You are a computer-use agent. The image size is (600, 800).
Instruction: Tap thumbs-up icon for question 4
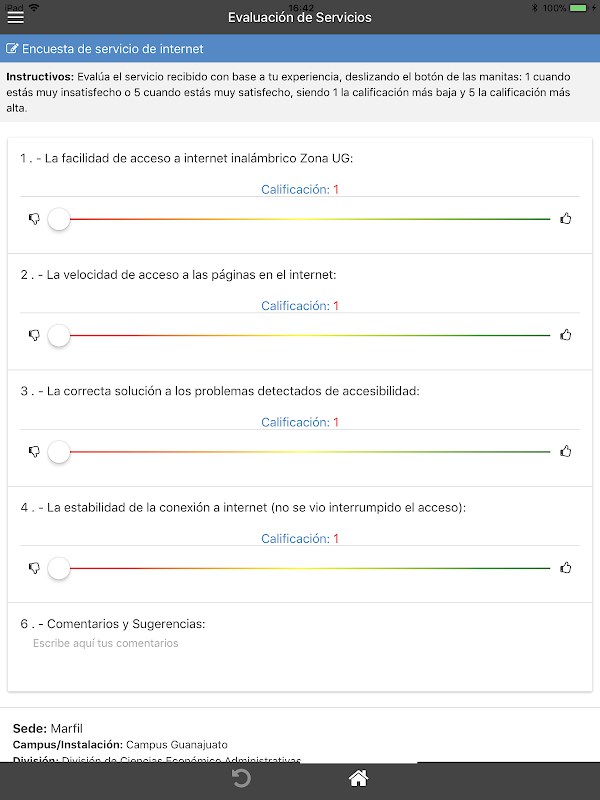click(566, 568)
